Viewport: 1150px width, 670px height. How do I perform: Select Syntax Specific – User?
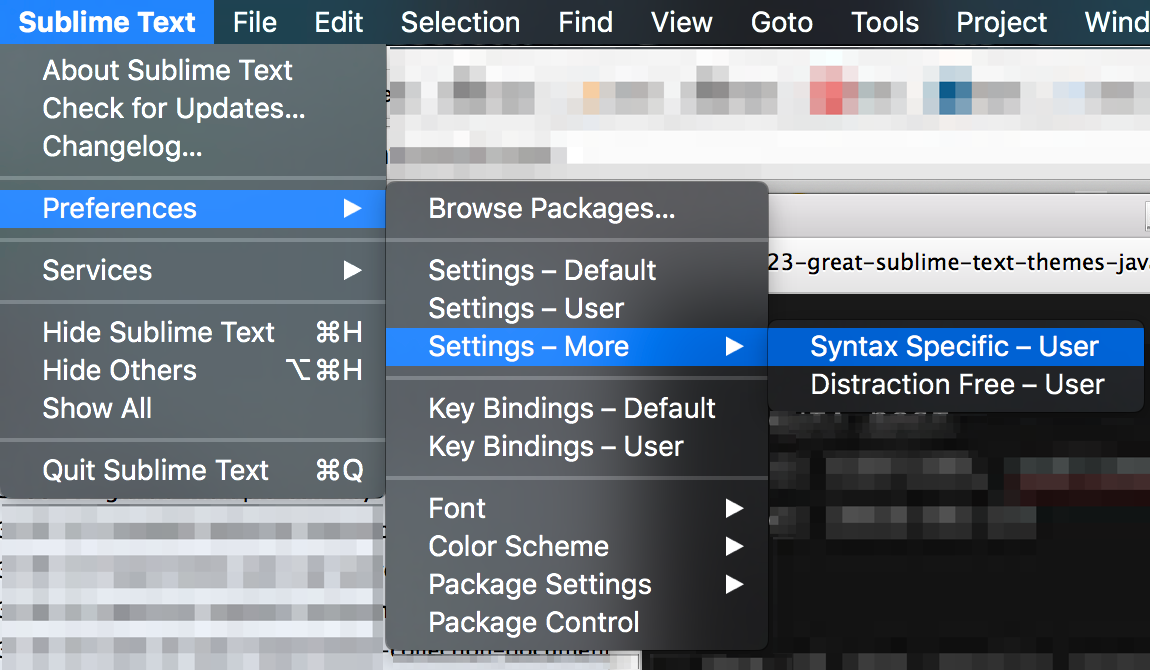tap(956, 347)
